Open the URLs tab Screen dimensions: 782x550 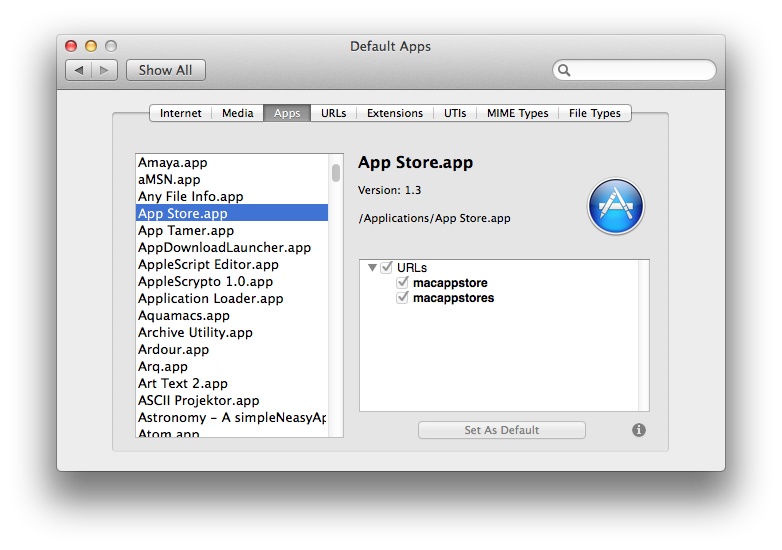click(333, 113)
